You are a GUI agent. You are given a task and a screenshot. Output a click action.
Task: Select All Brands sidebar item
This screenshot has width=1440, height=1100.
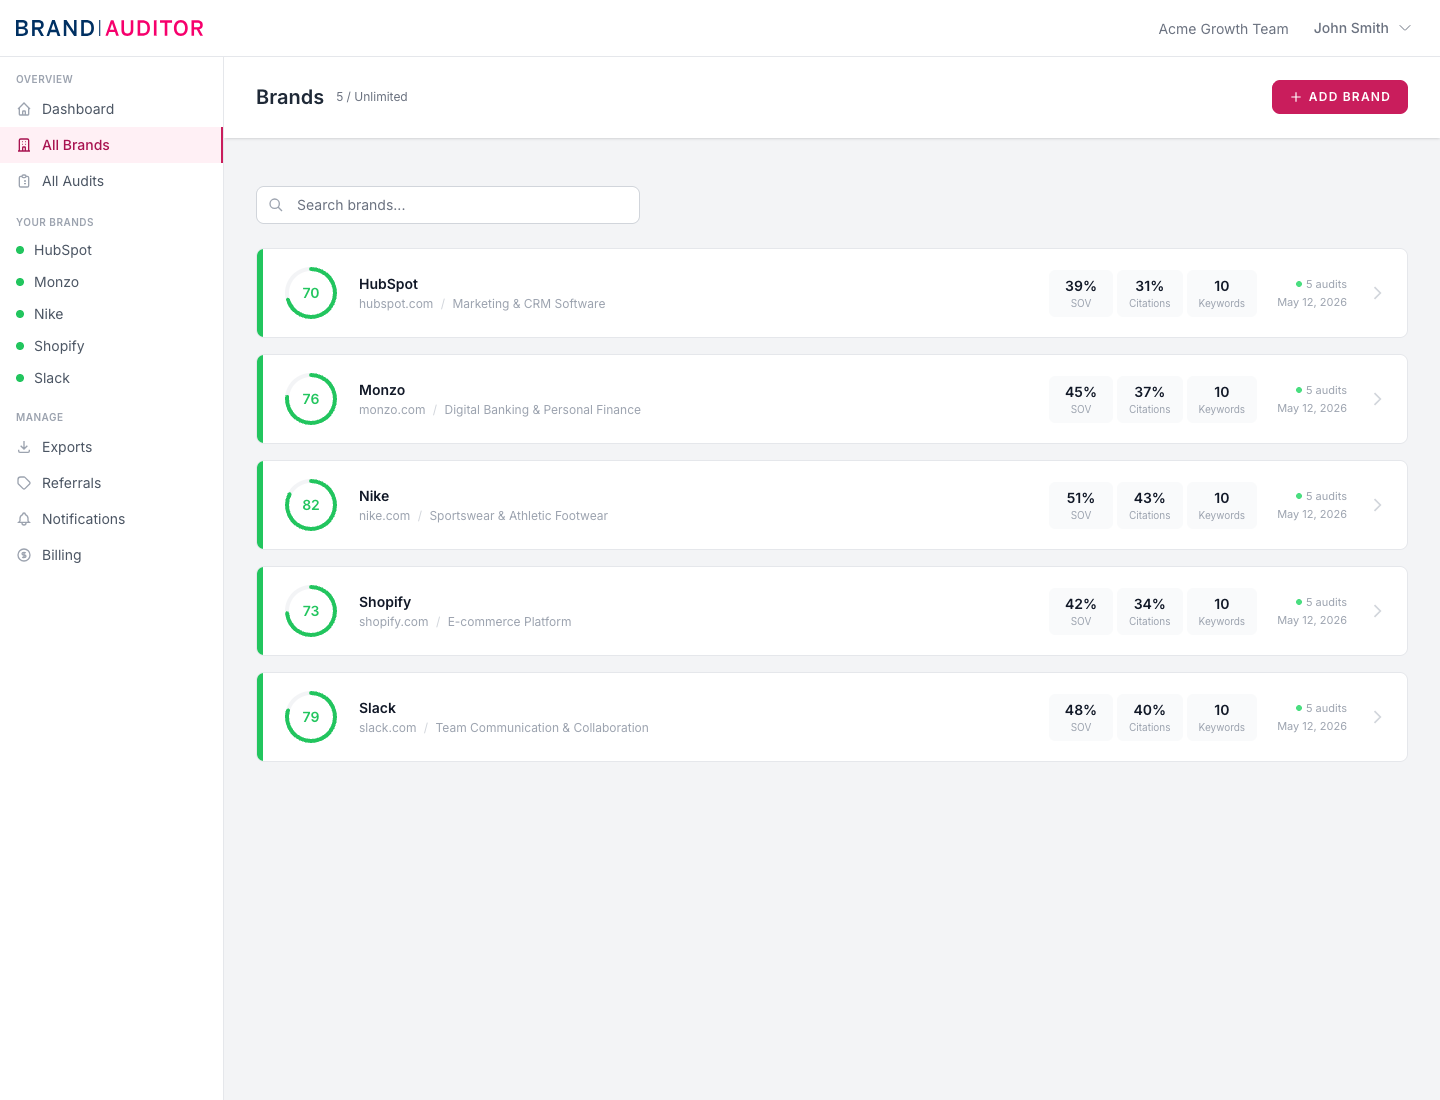point(111,145)
